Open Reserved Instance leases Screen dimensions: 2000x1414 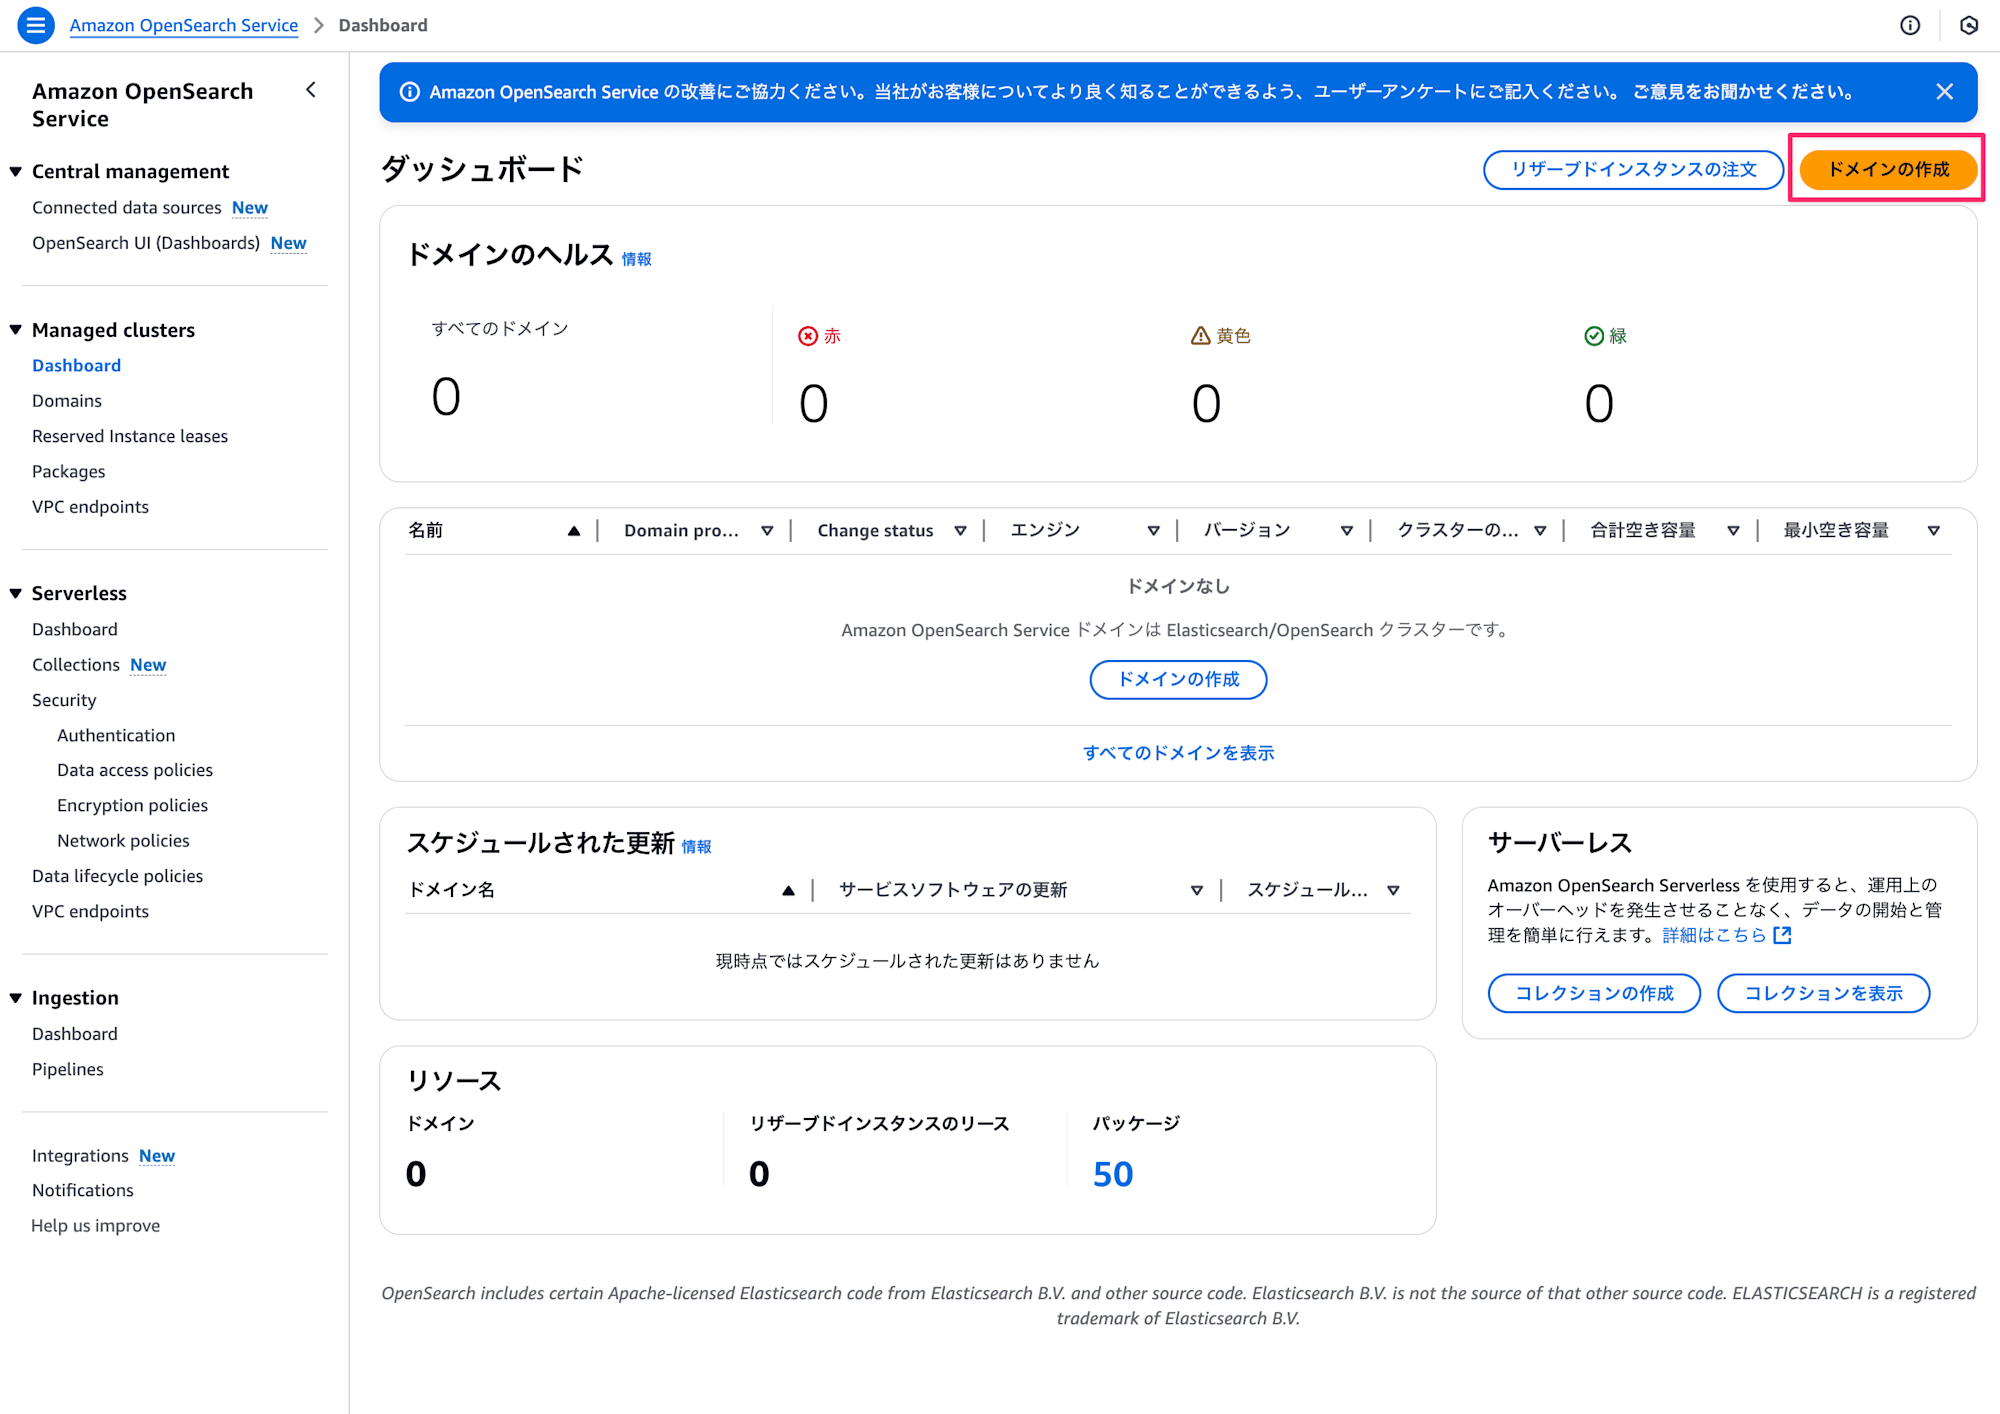(x=130, y=436)
